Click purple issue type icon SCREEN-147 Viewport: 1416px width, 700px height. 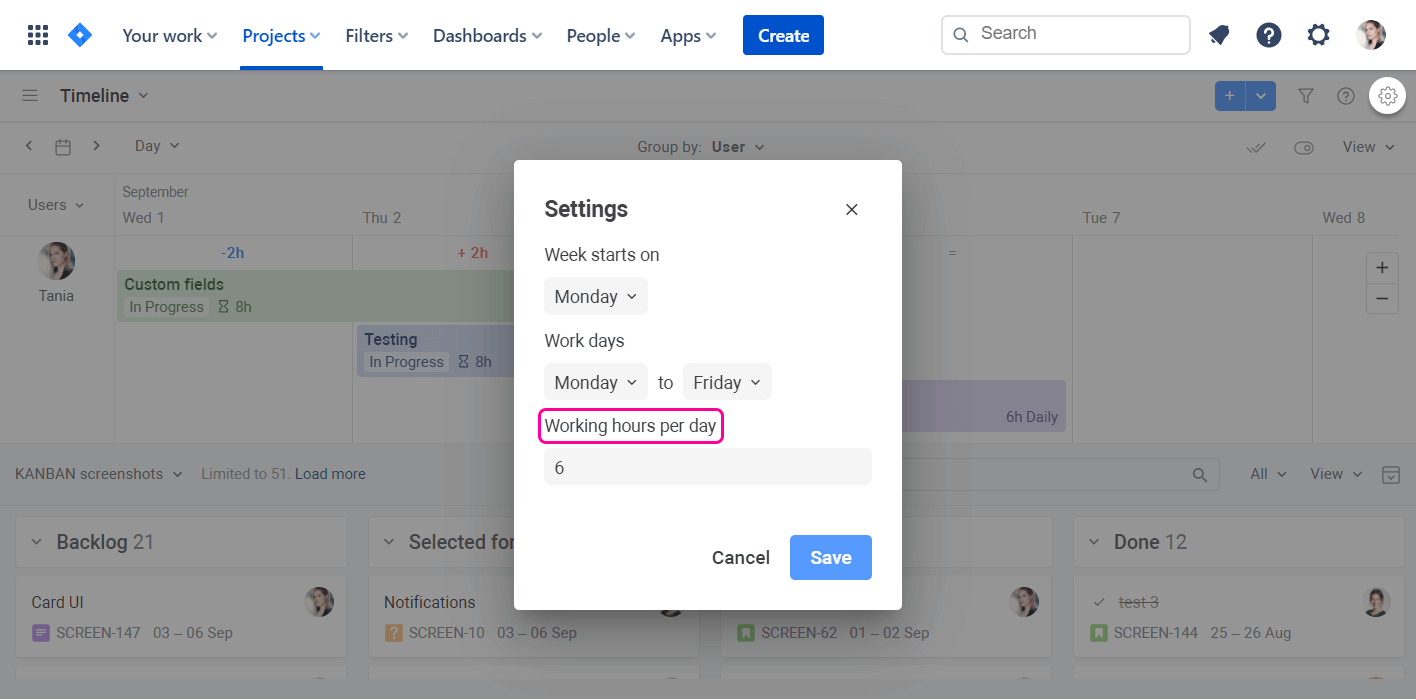click(41, 633)
